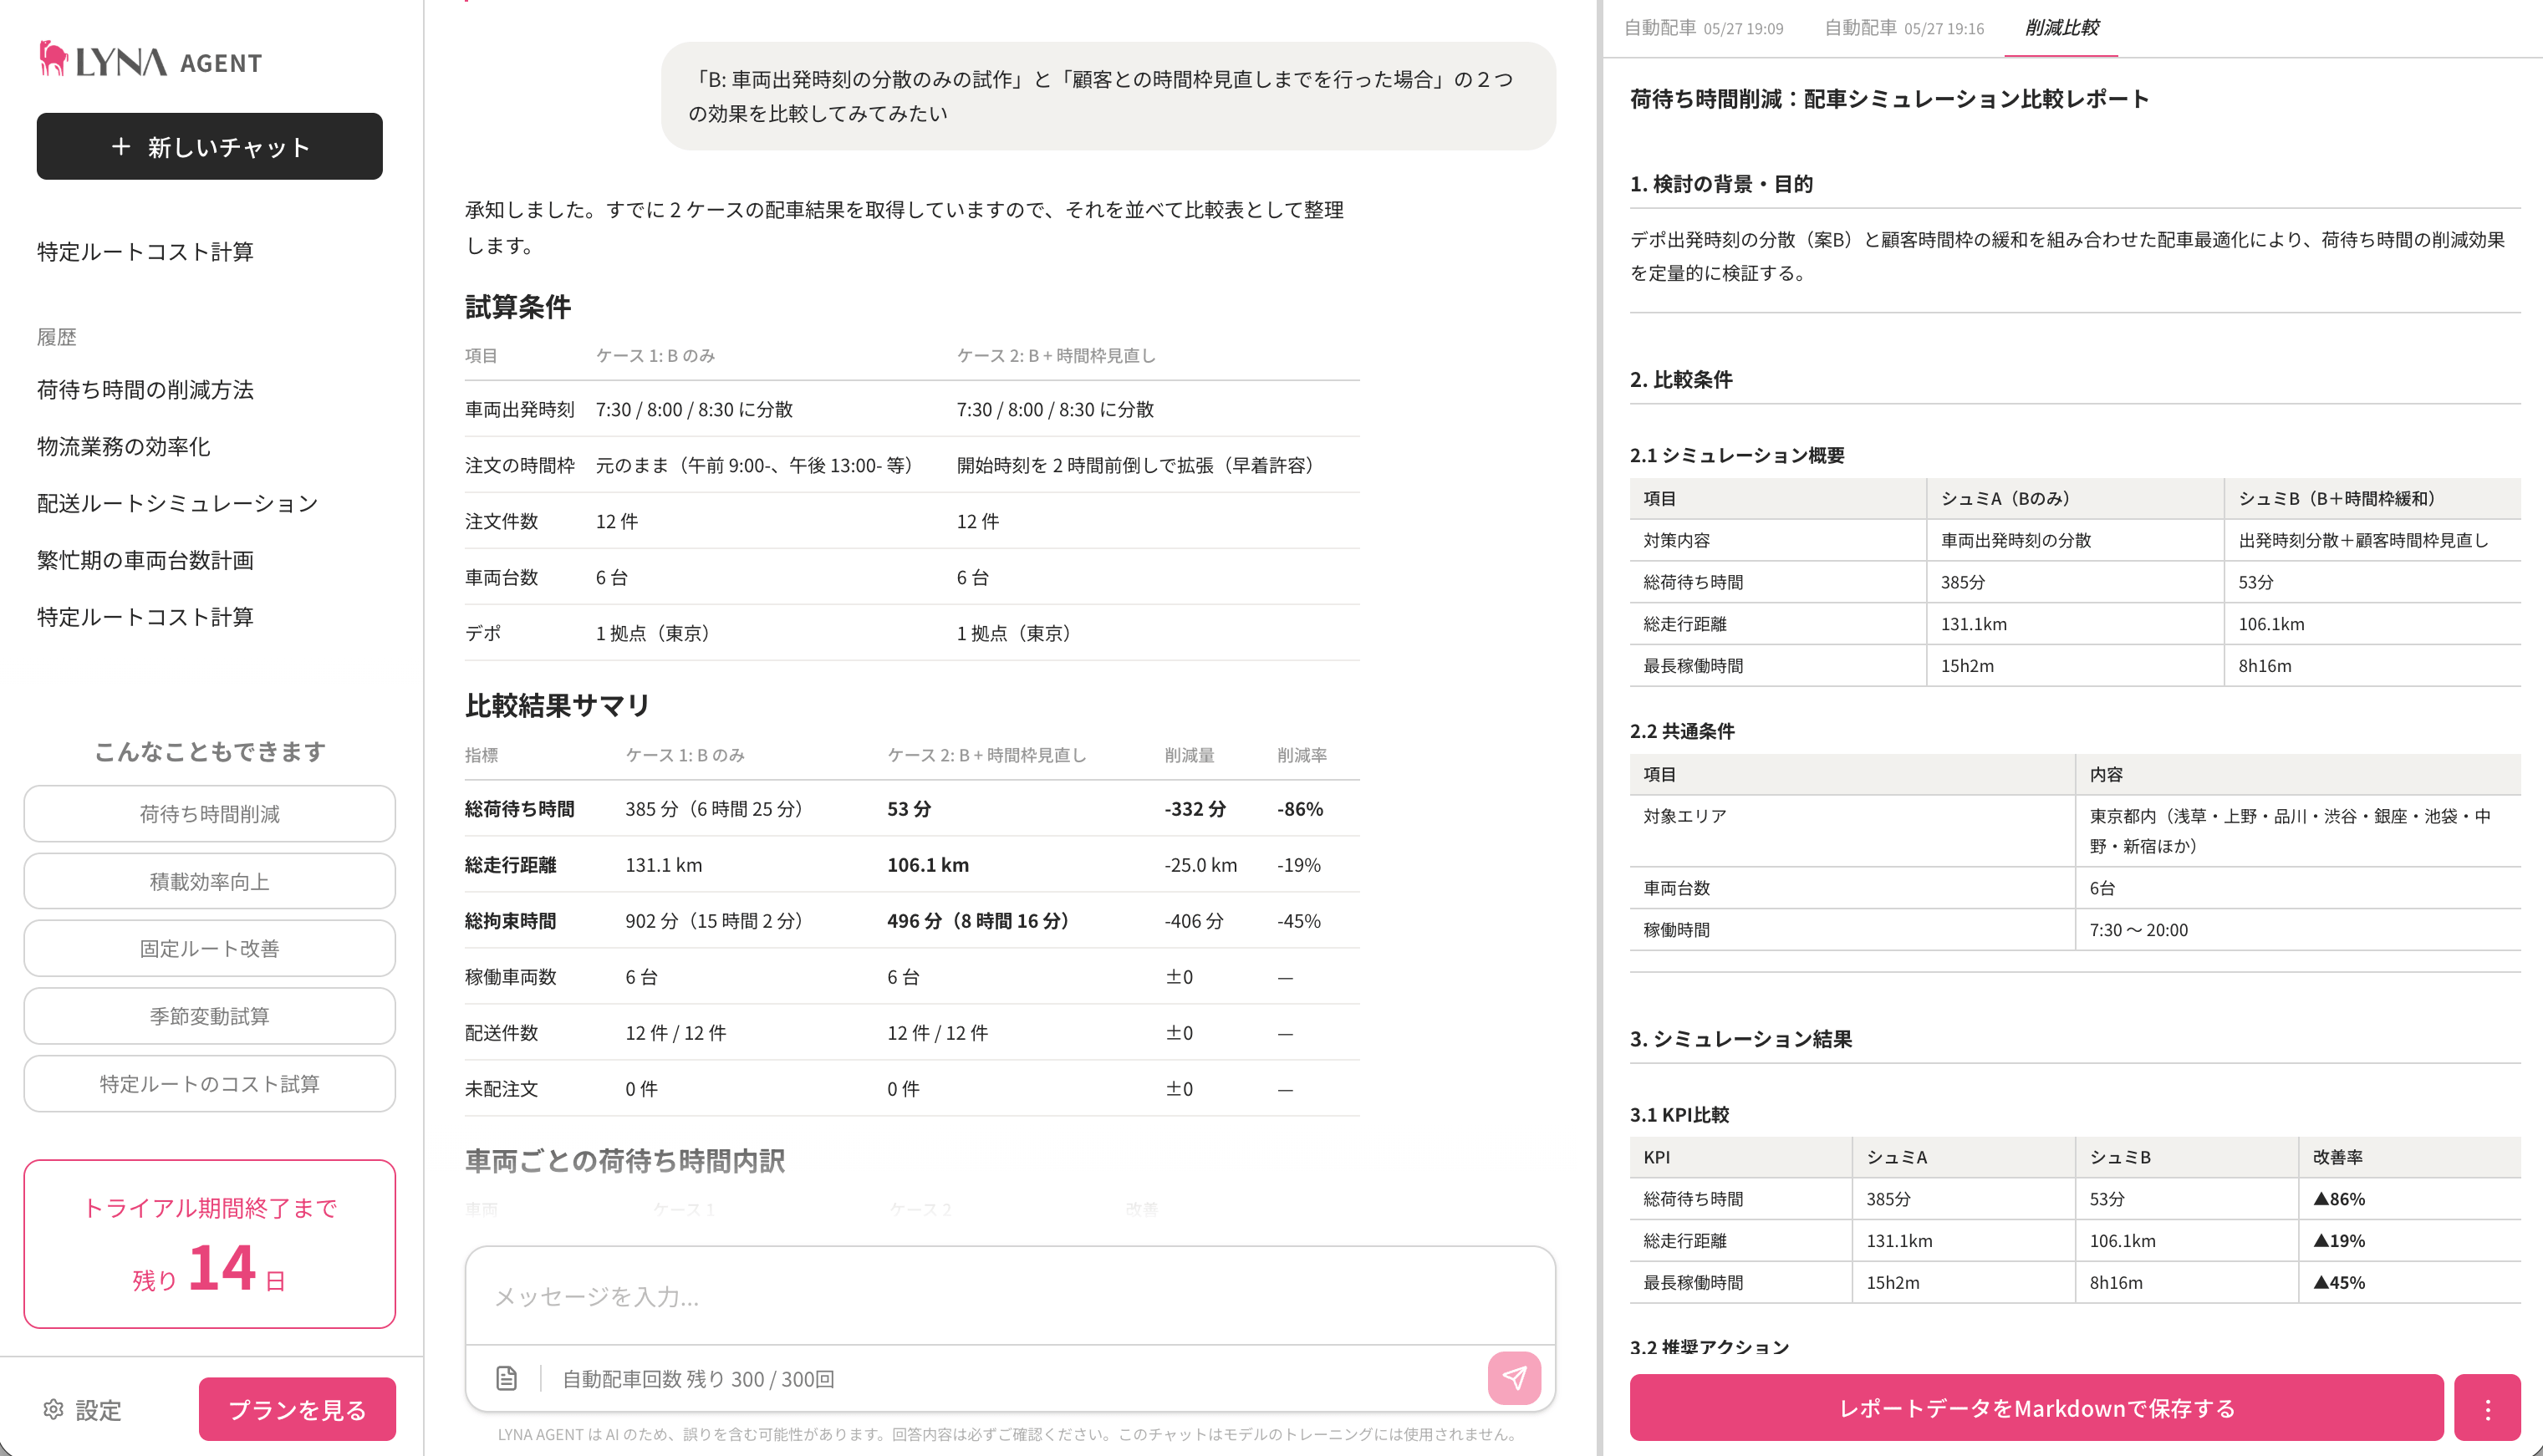Viewport: 2543px width, 1456px height.
Task: Open history item 物流業務の効率化
Action: [x=123, y=446]
